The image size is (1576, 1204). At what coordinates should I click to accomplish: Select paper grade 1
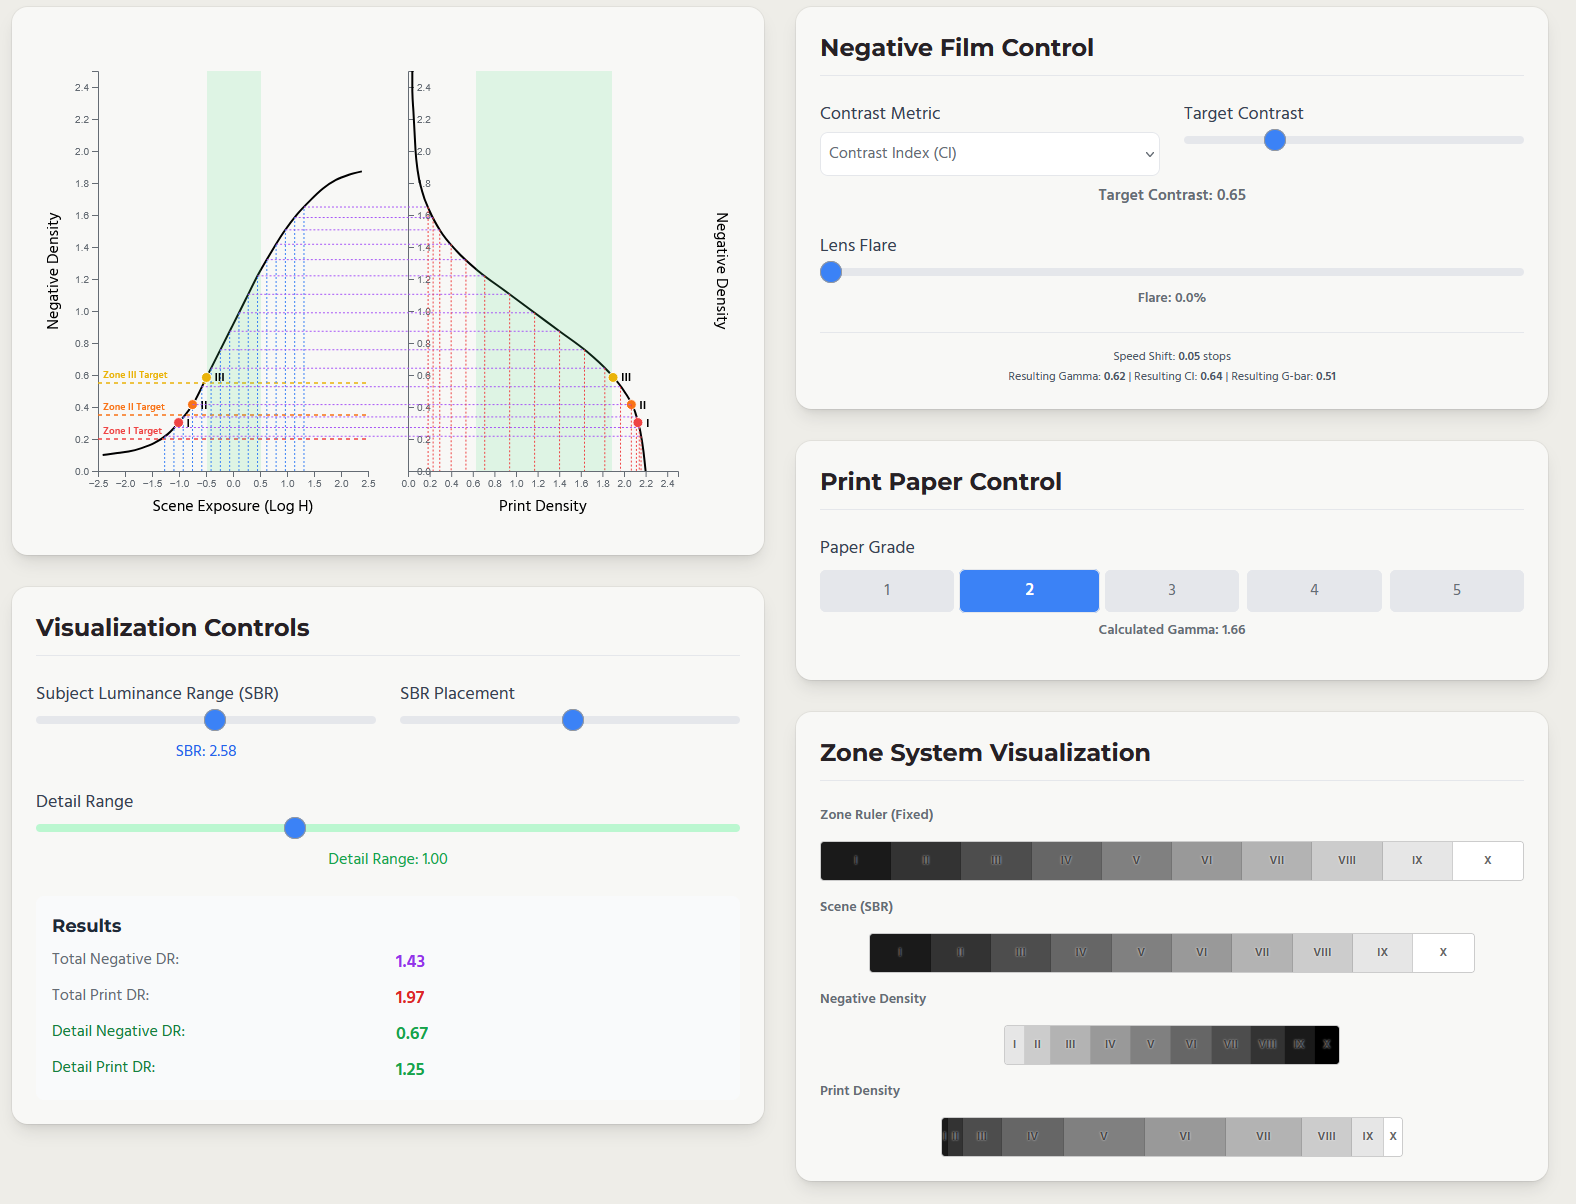(886, 590)
